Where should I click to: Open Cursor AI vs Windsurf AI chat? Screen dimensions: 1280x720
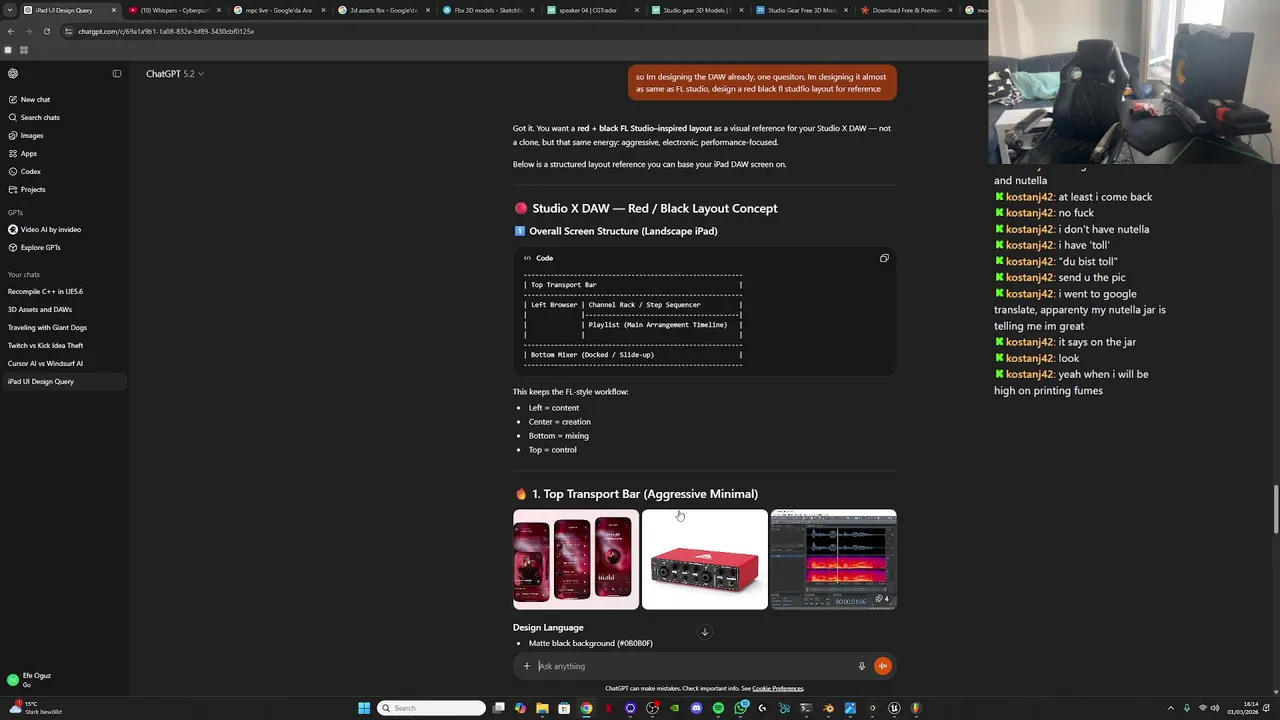(x=45, y=363)
